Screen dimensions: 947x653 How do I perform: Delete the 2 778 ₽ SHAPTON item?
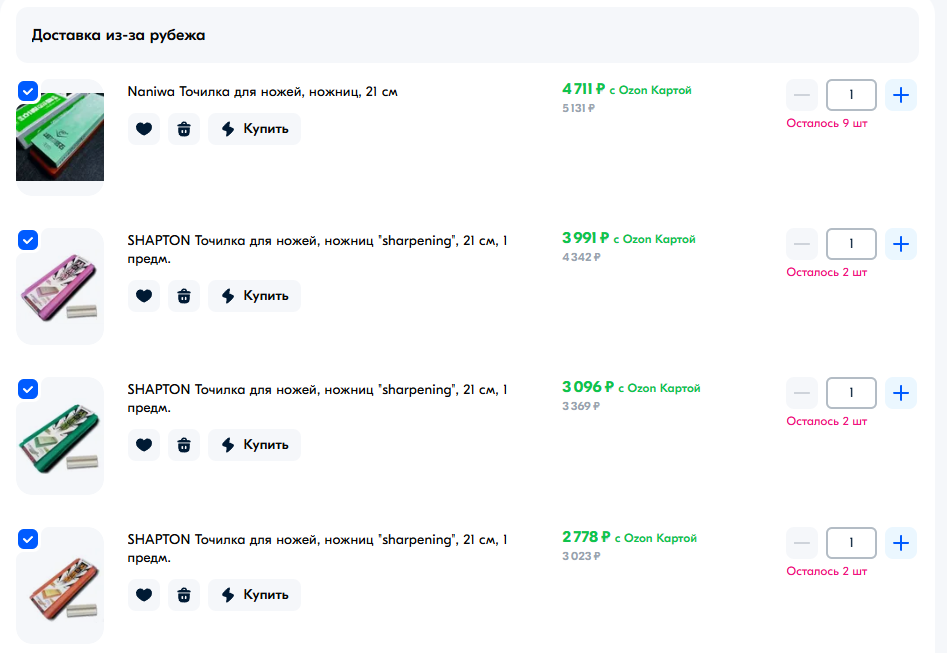pyautogui.click(x=184, y=595)
